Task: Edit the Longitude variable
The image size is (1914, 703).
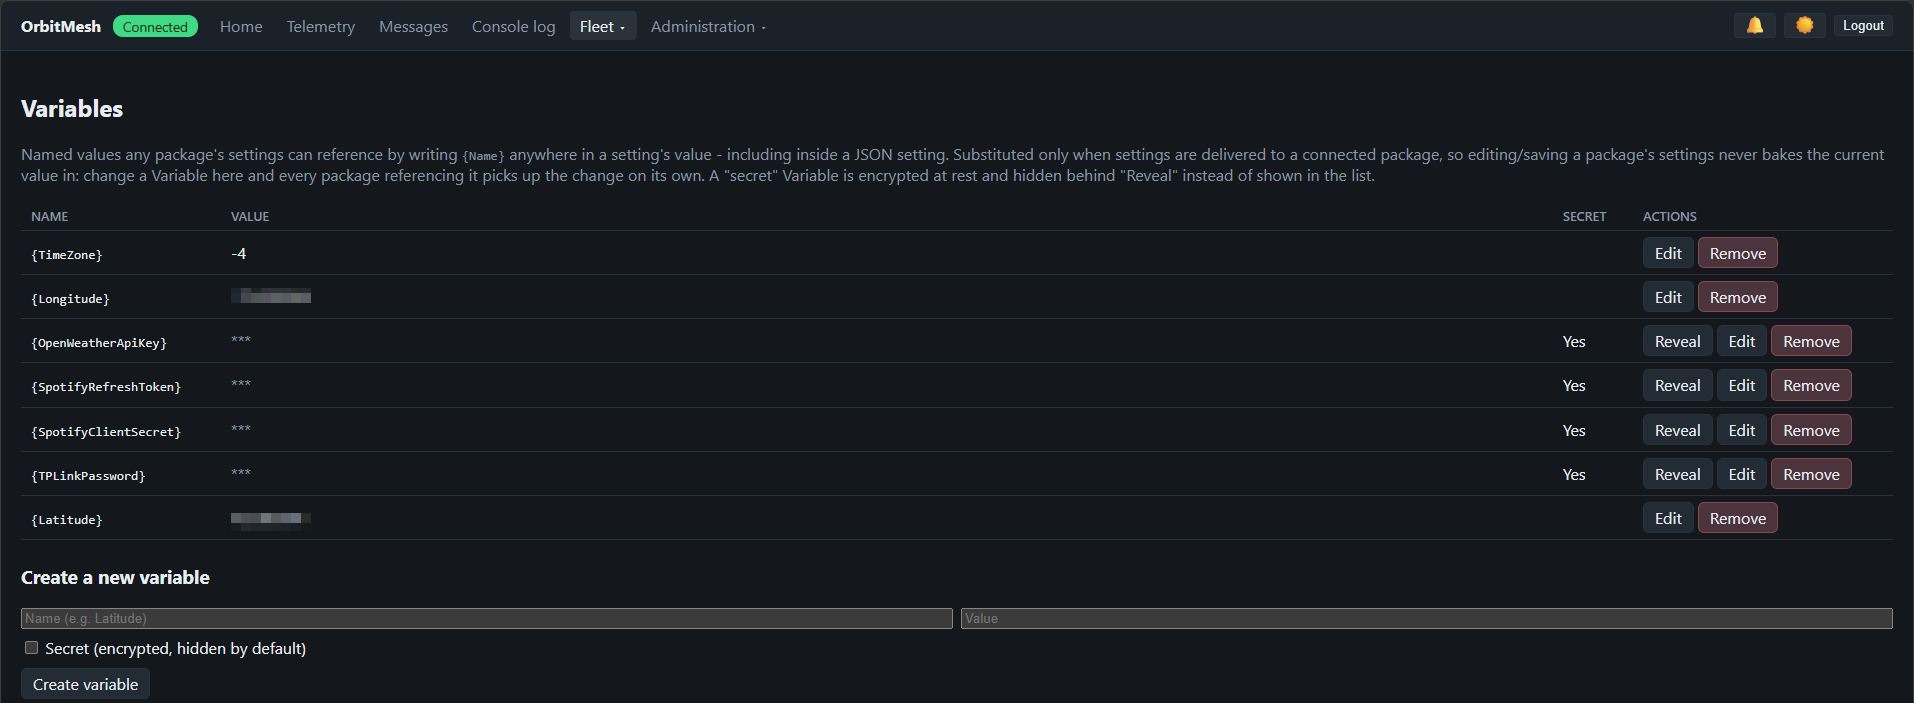Action: pyautogui.click(x=1668, y=297)
